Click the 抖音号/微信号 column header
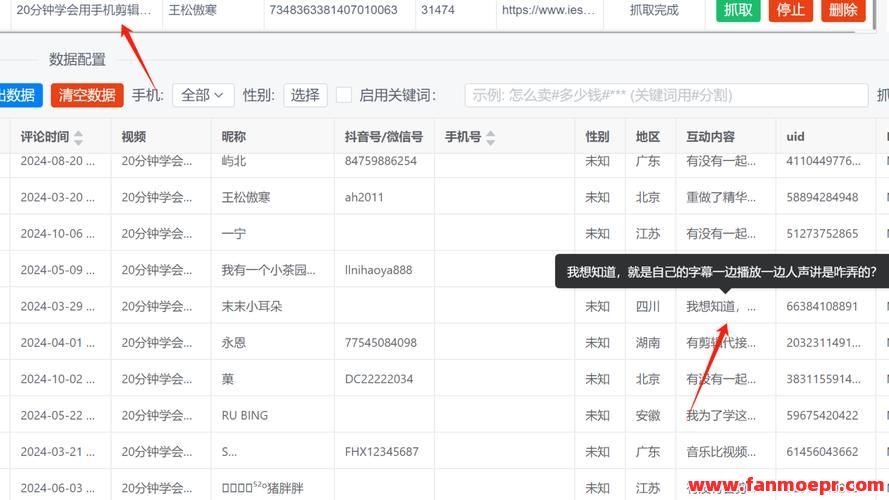The image size is (889, 500). (x=384, y=137)
